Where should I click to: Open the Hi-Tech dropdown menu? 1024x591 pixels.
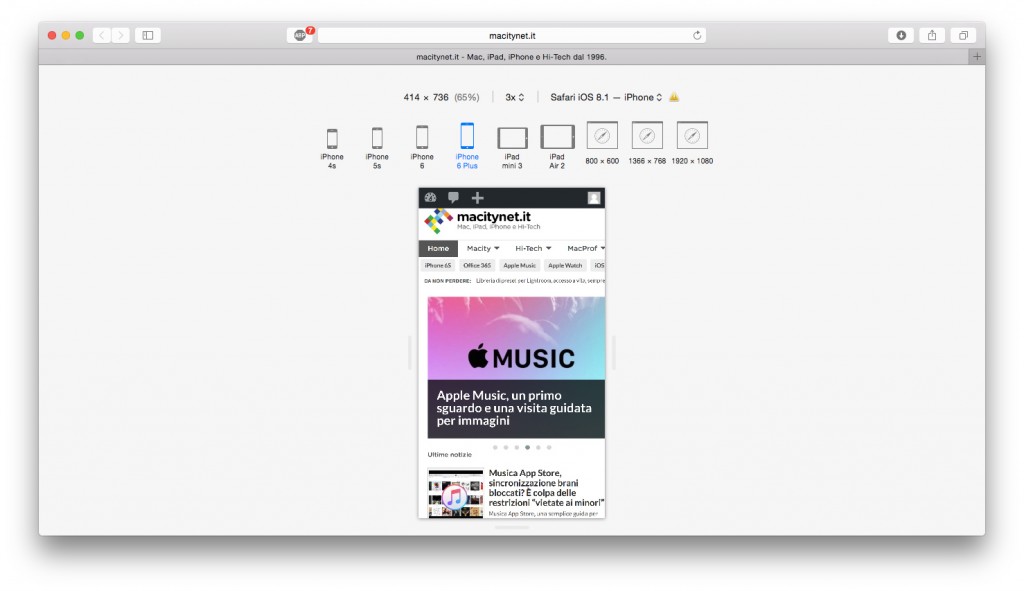[528, 248]
